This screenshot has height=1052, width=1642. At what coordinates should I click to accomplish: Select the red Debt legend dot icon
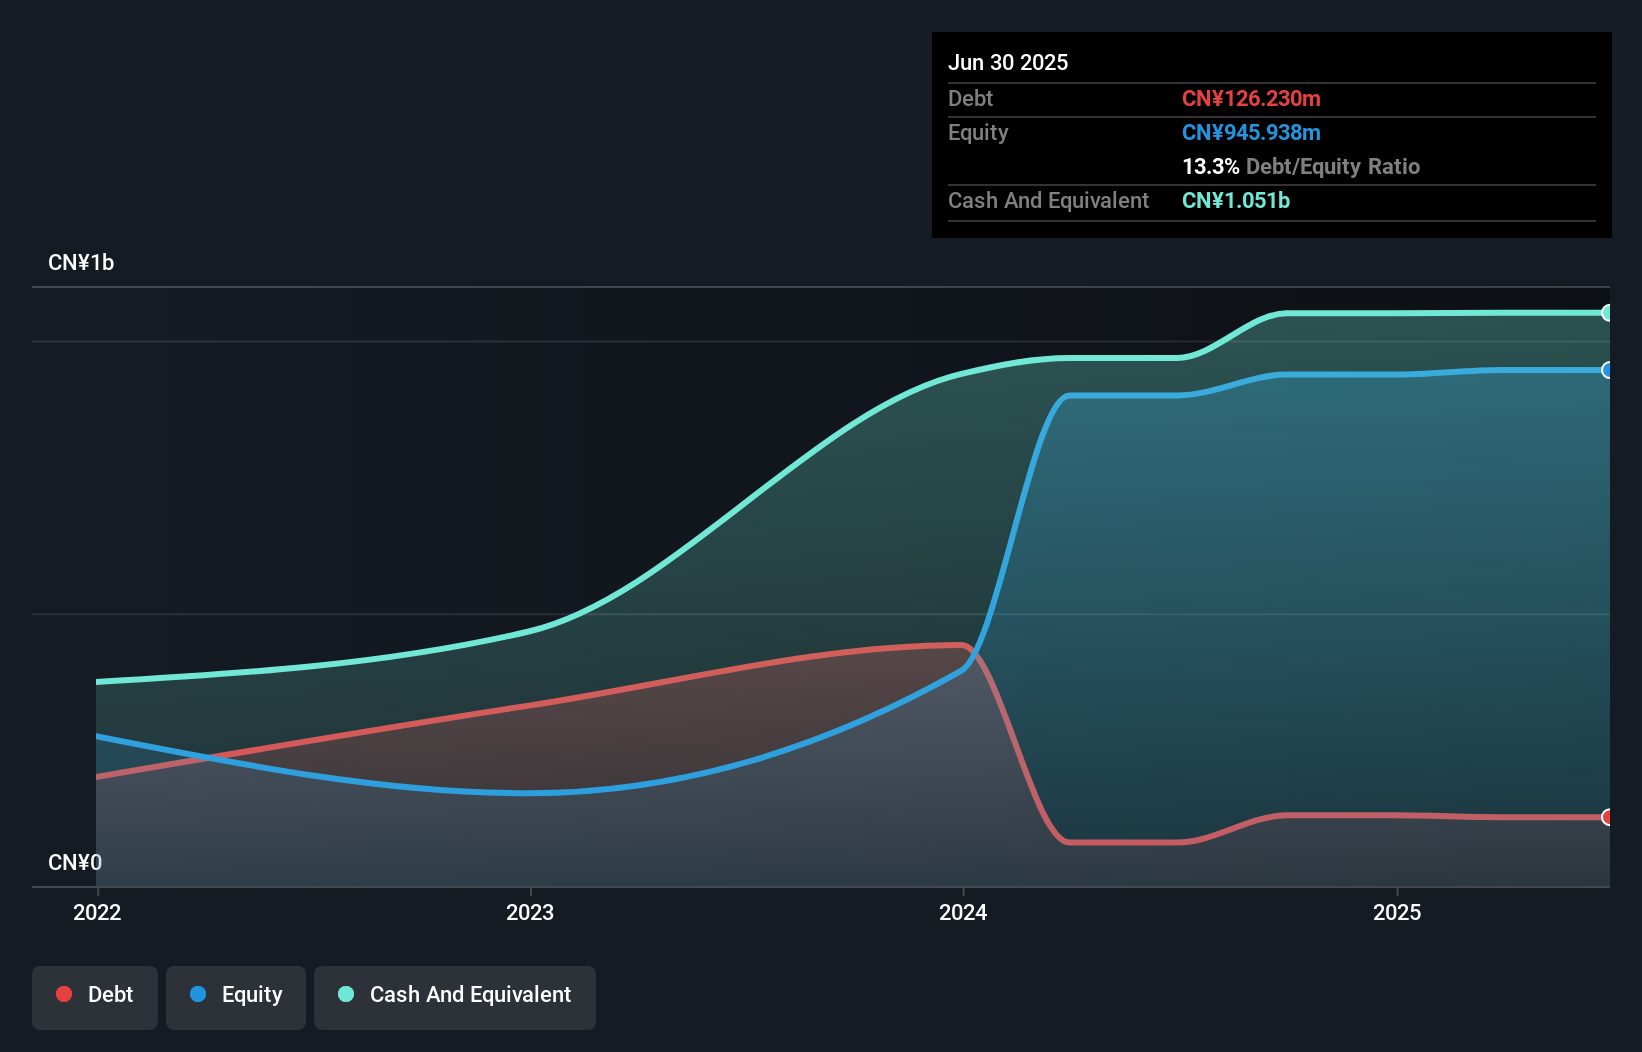(64, 994)
